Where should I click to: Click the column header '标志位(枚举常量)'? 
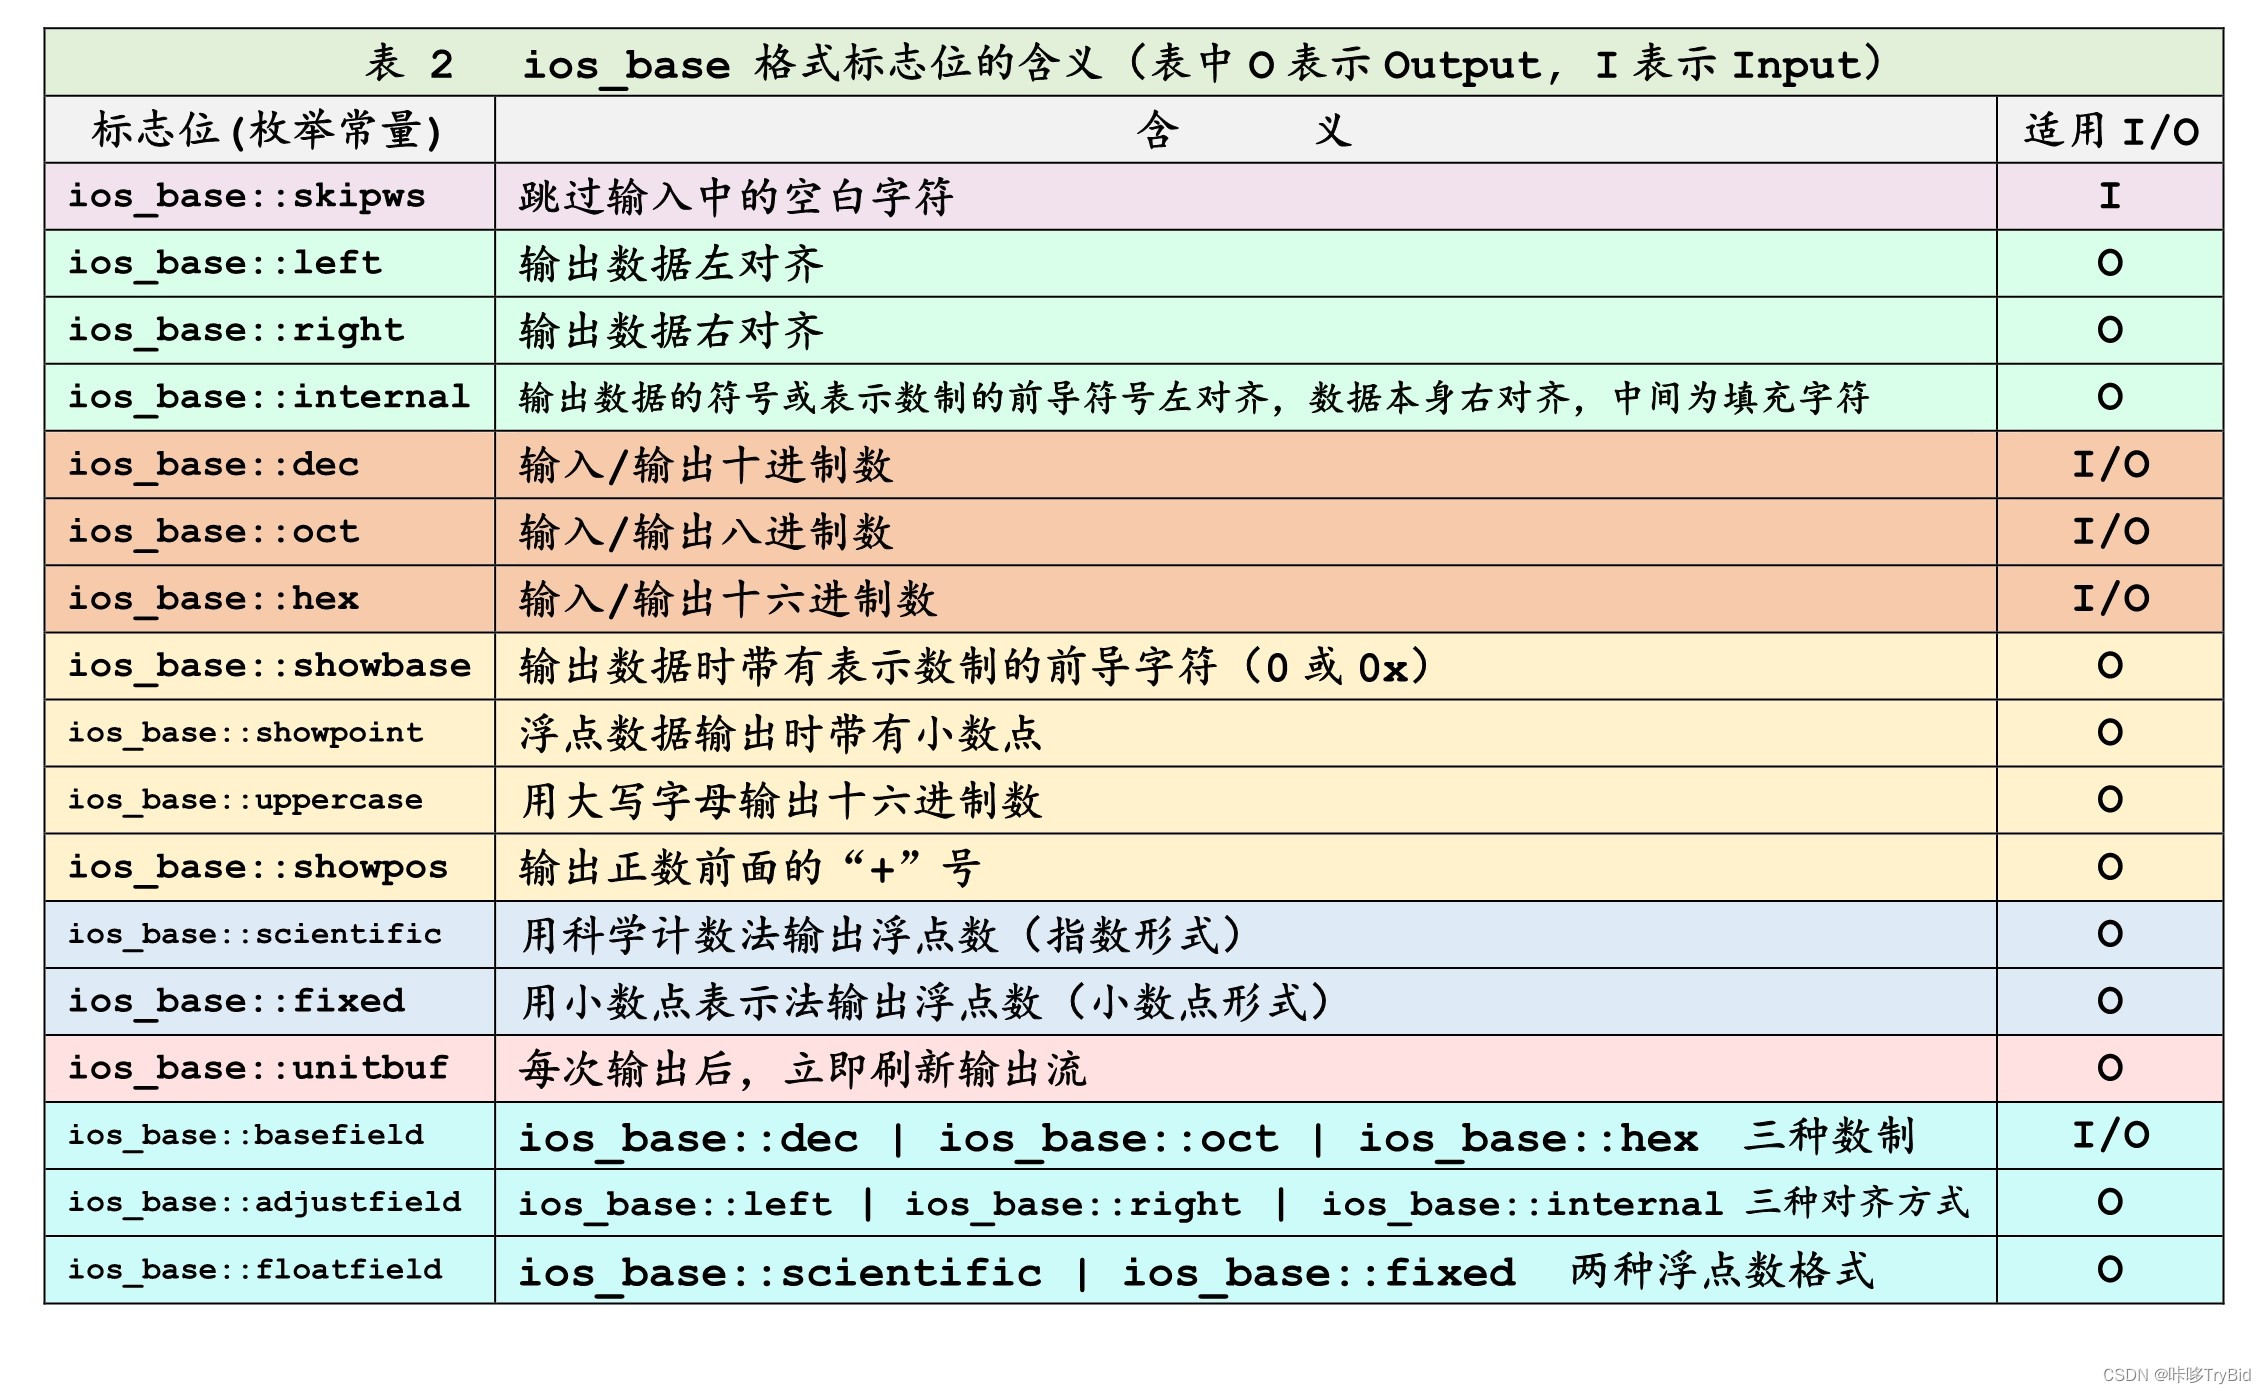268,130
